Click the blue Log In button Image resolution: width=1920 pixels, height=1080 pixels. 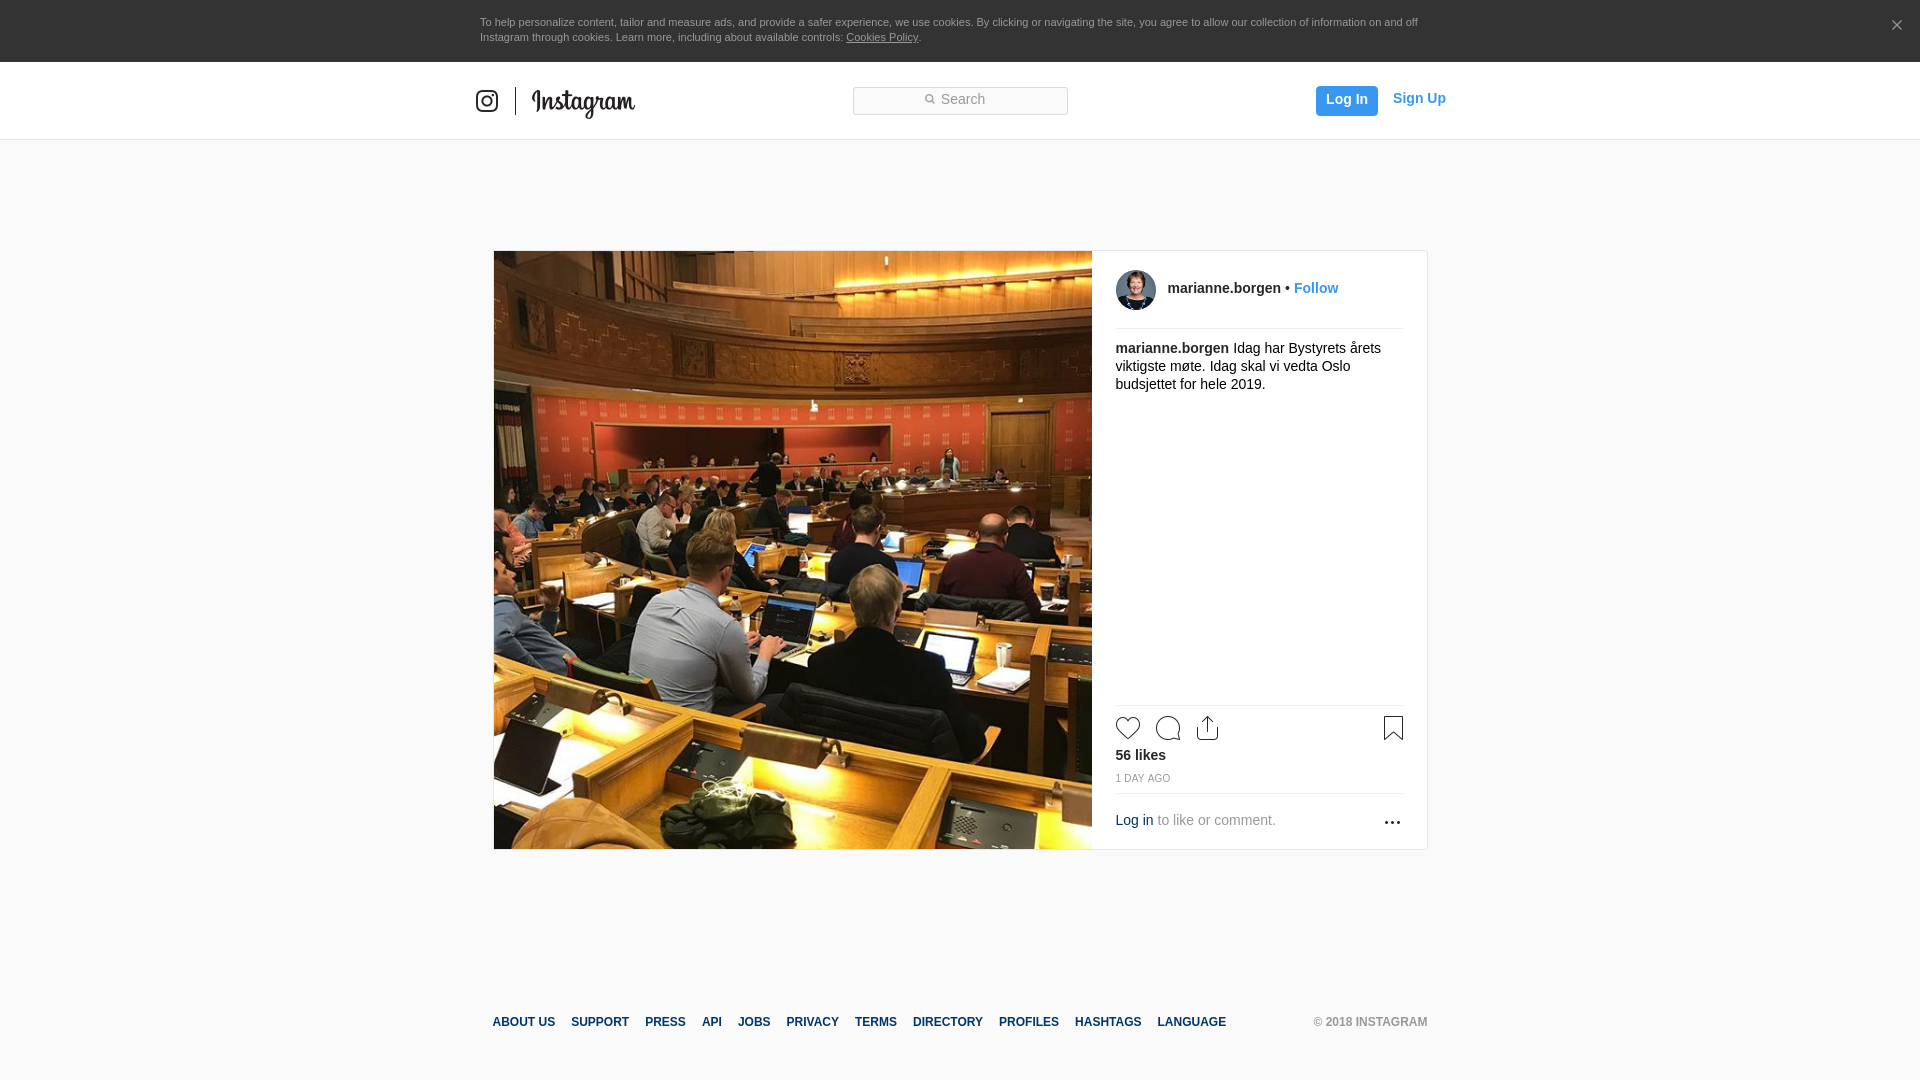tap(1346, 101)
